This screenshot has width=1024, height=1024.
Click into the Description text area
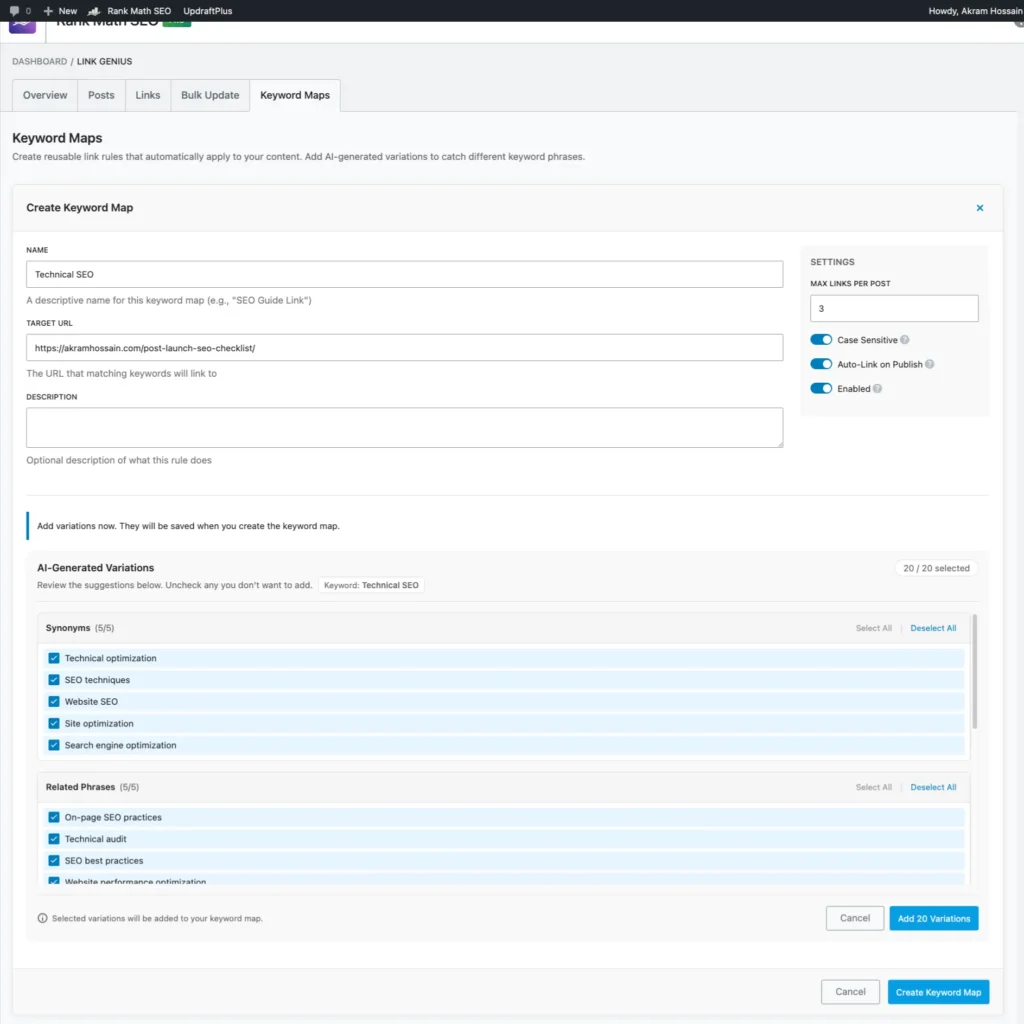pyautogui.click(x=404, y=427)
